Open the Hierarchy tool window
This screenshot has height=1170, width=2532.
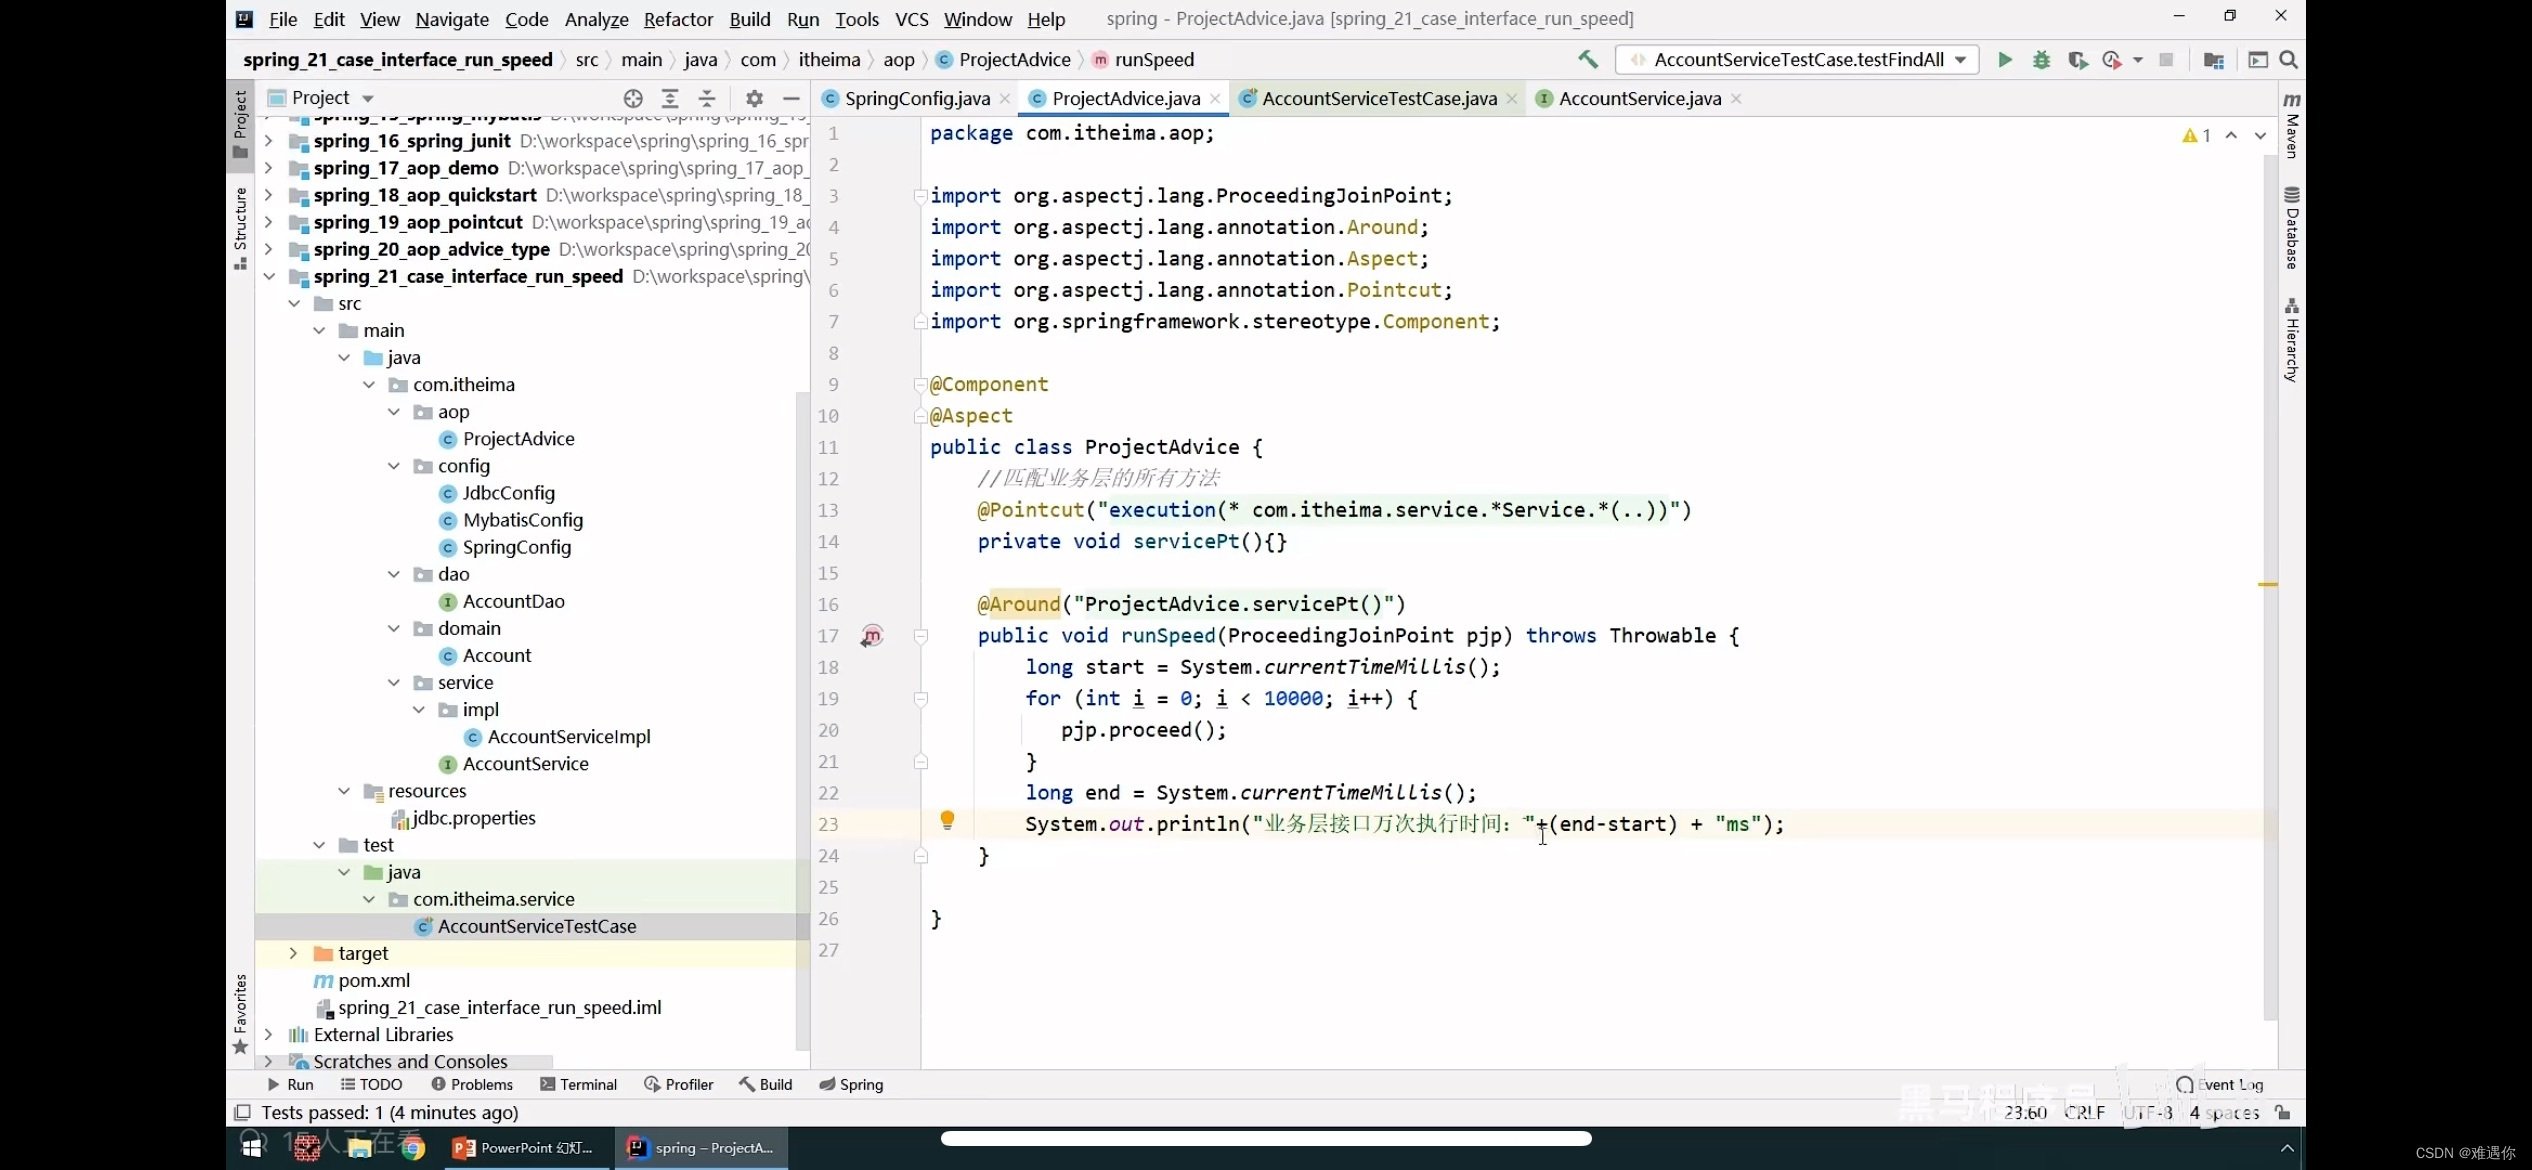point(2292,340)
